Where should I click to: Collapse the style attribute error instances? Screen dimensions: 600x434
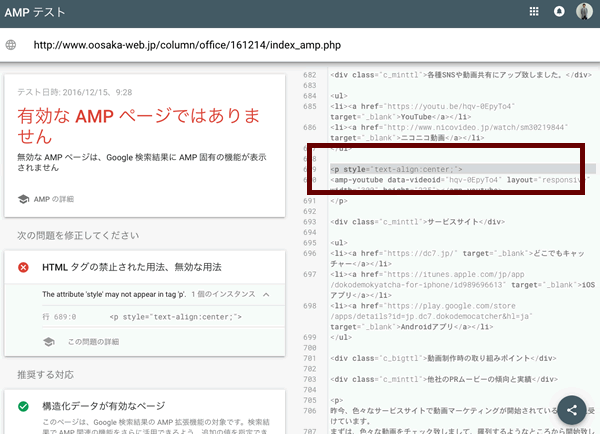coord(266,294)
